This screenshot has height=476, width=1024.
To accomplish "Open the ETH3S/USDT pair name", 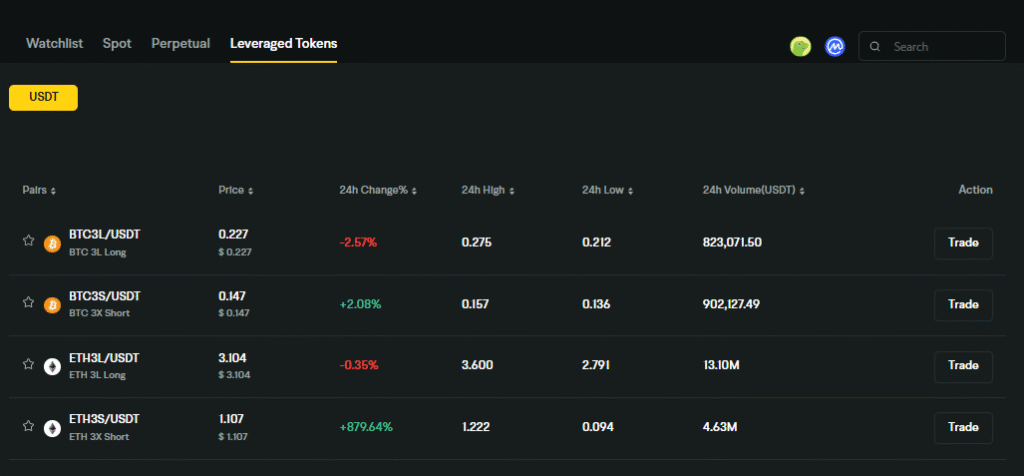I will [x=104, y=419].
